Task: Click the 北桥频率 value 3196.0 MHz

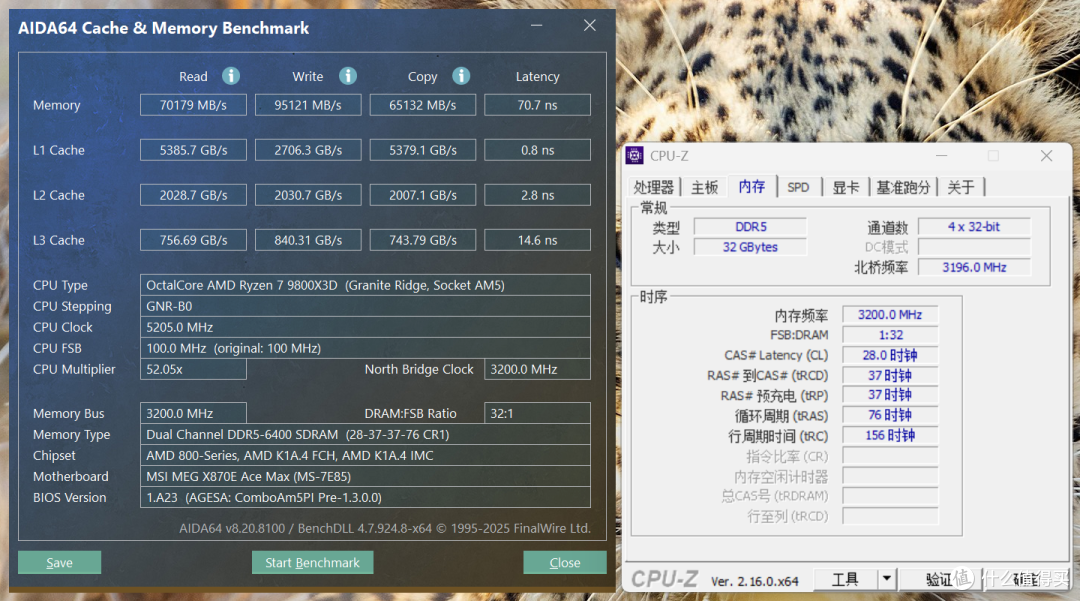Action: pos(974,267)
